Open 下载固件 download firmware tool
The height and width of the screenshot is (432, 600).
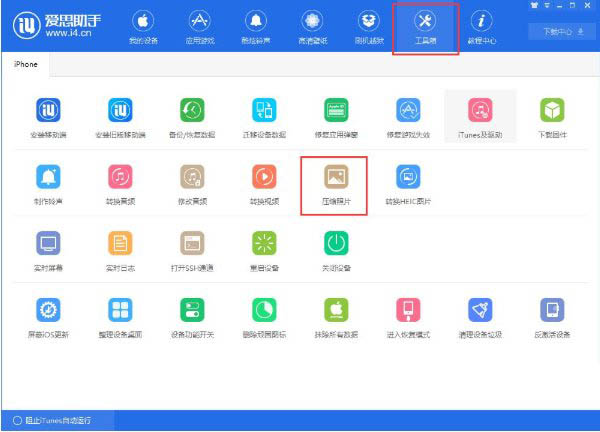552,118
